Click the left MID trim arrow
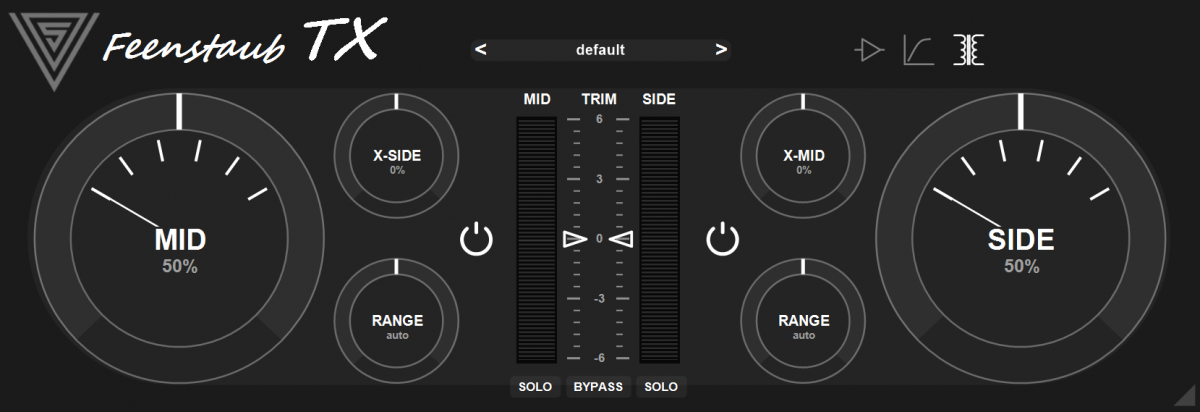 574,239
